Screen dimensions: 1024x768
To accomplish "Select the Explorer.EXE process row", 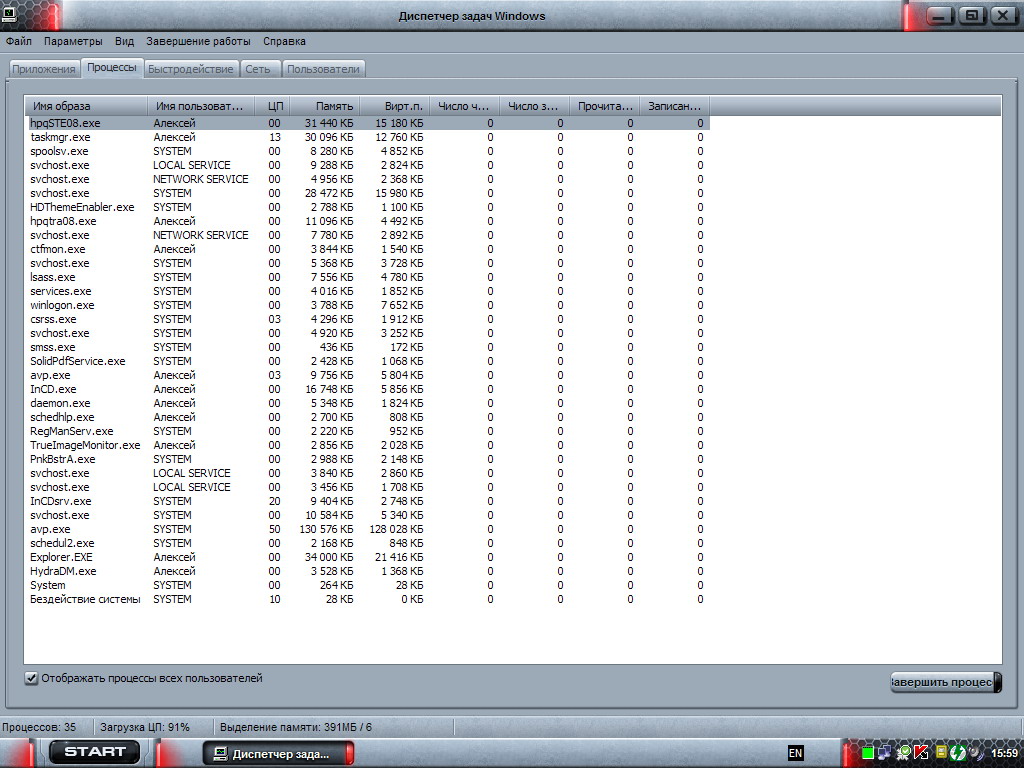I will click(61, 557).
